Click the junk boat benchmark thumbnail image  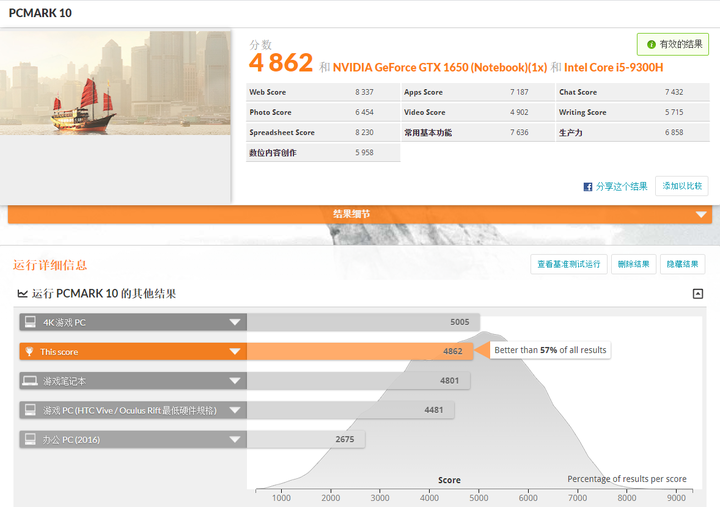coord(115,83)
